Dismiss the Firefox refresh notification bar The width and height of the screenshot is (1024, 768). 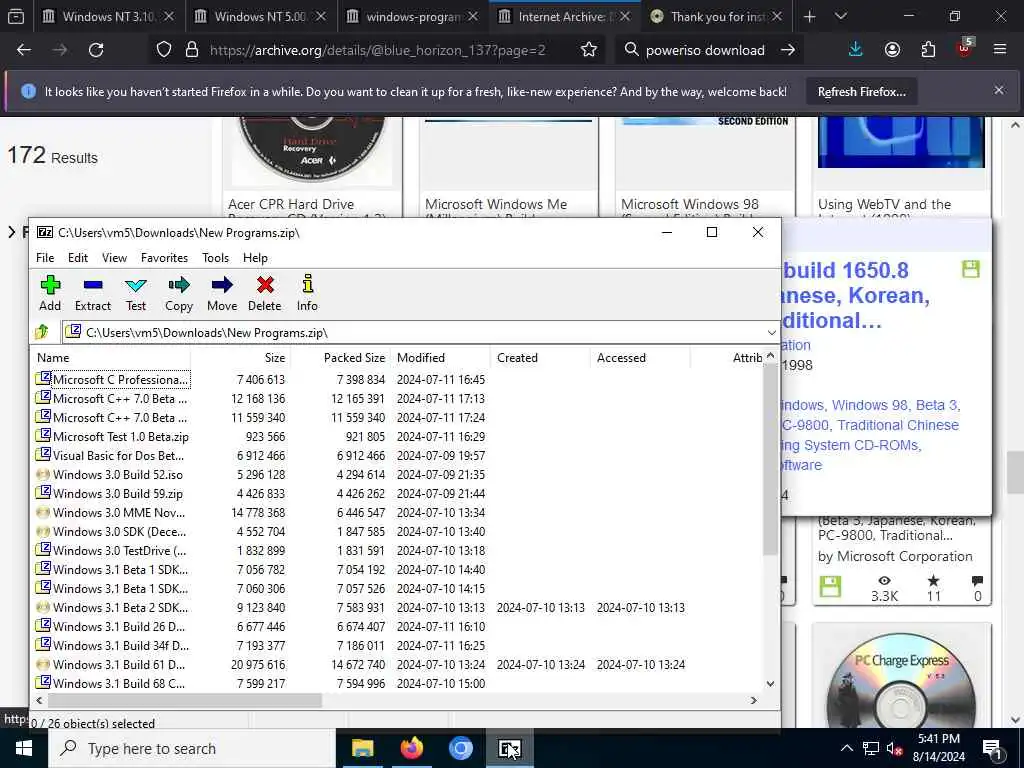(x=999, y=90)
